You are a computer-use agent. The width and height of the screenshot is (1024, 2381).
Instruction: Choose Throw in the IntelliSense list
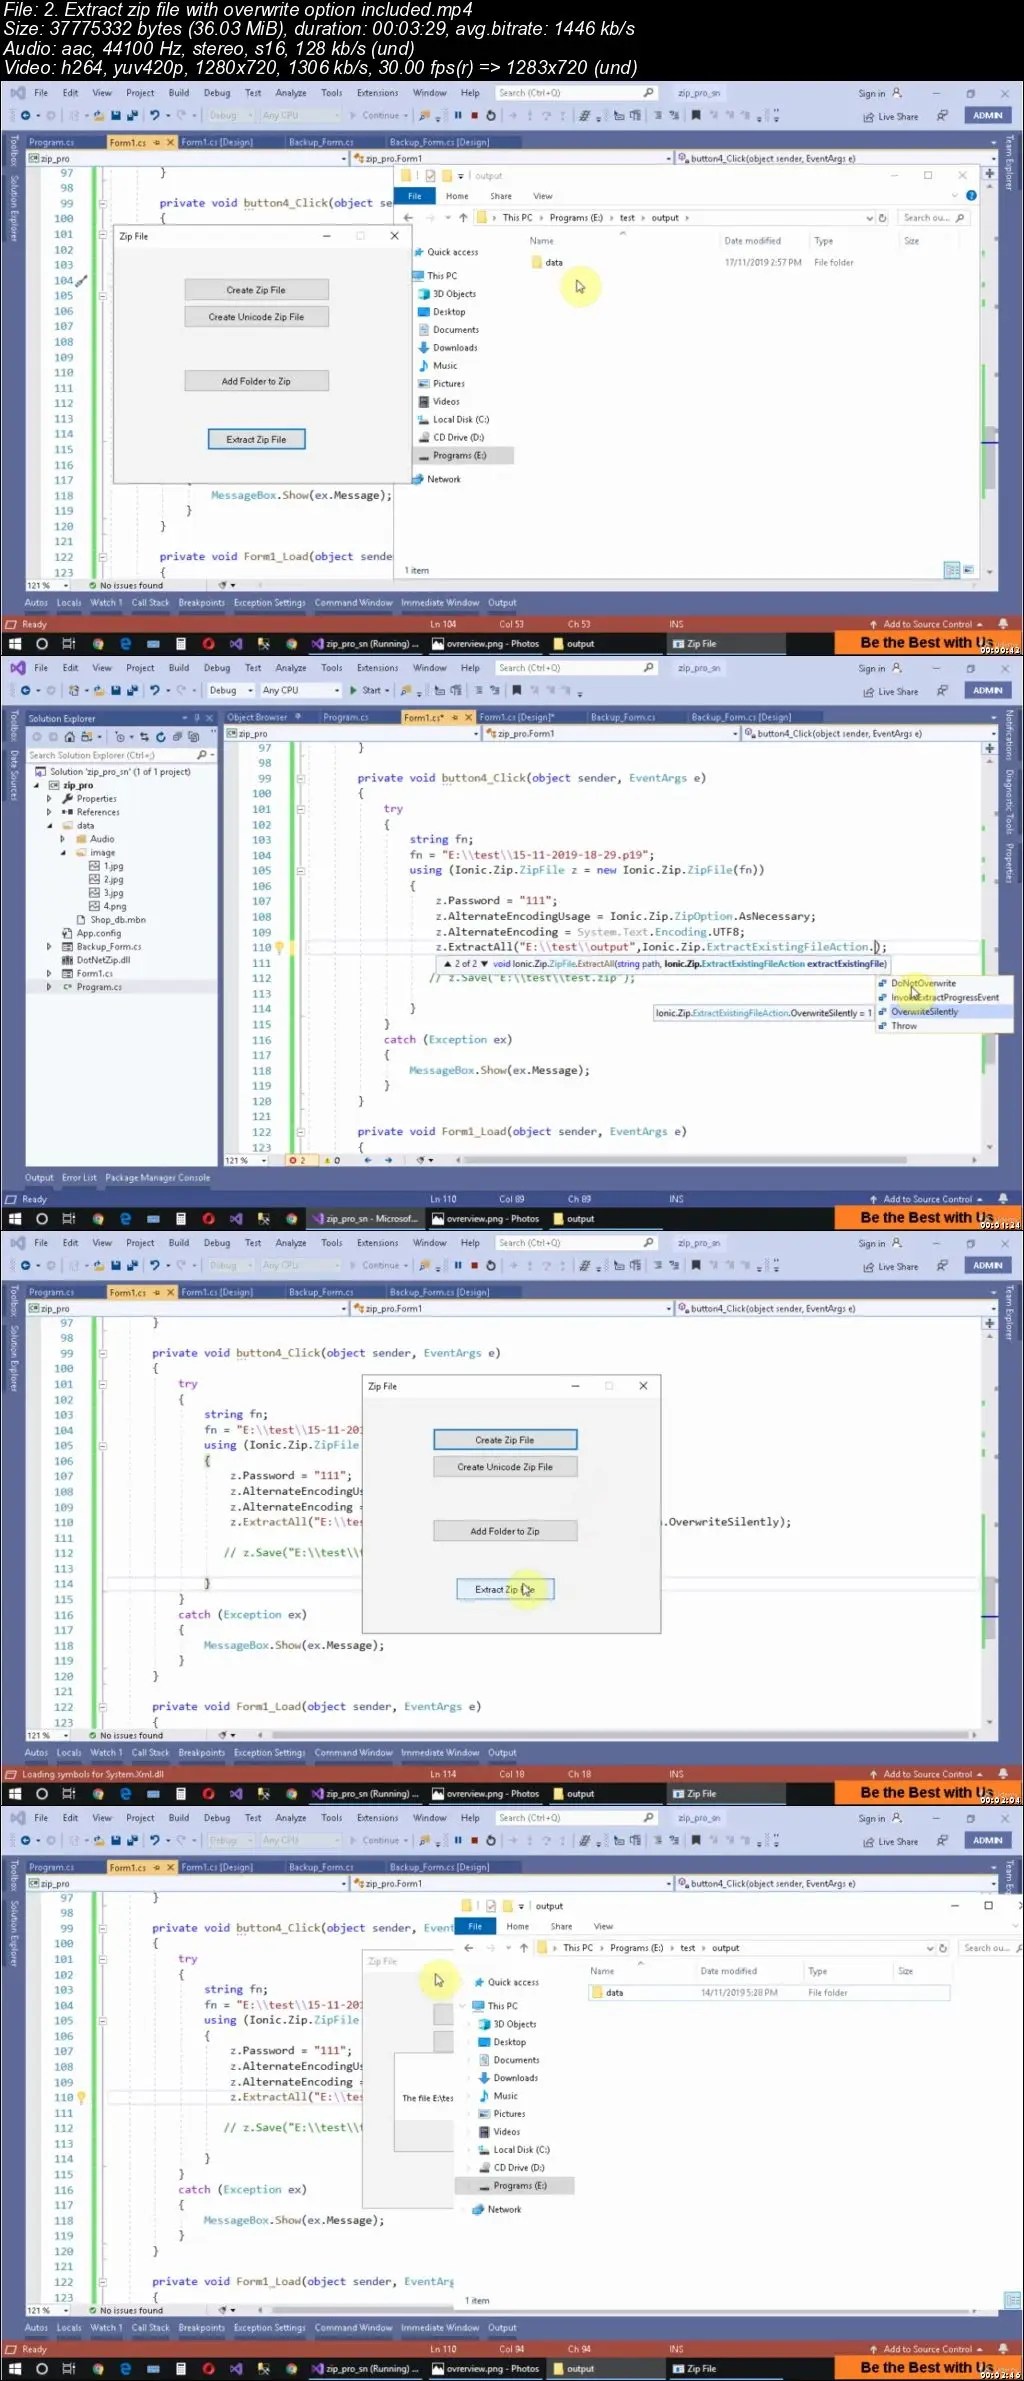[904, 1026]
